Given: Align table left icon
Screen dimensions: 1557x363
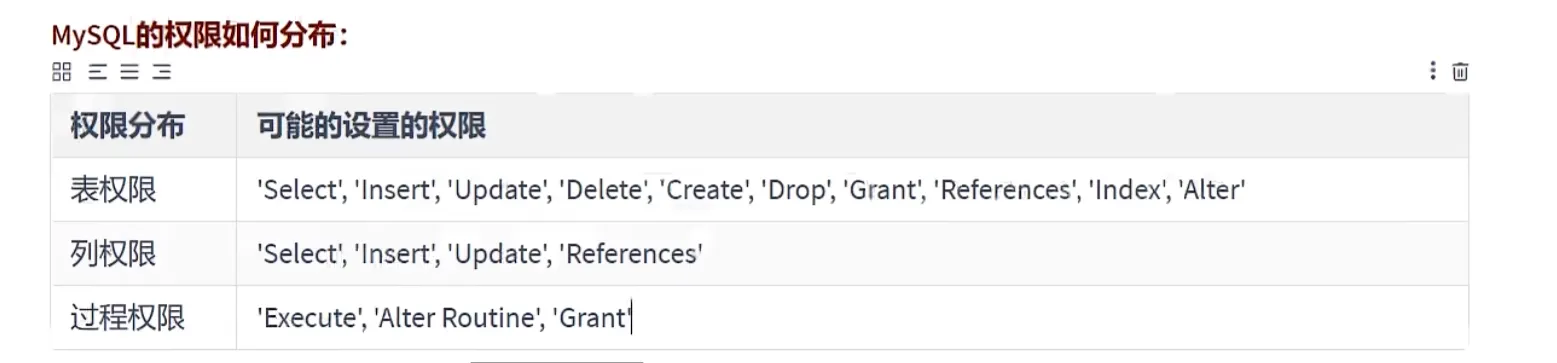Looking at the screenshot, I should 97,71.
